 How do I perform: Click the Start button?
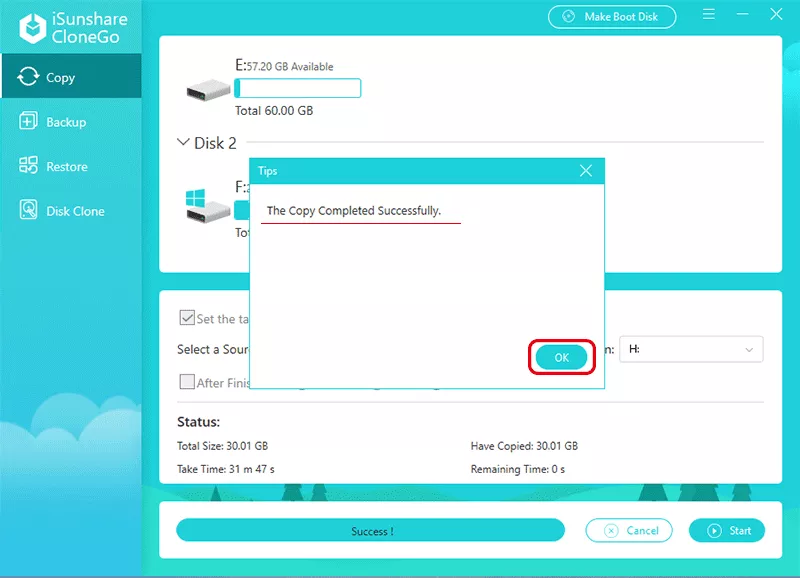(x=729, y=530)
